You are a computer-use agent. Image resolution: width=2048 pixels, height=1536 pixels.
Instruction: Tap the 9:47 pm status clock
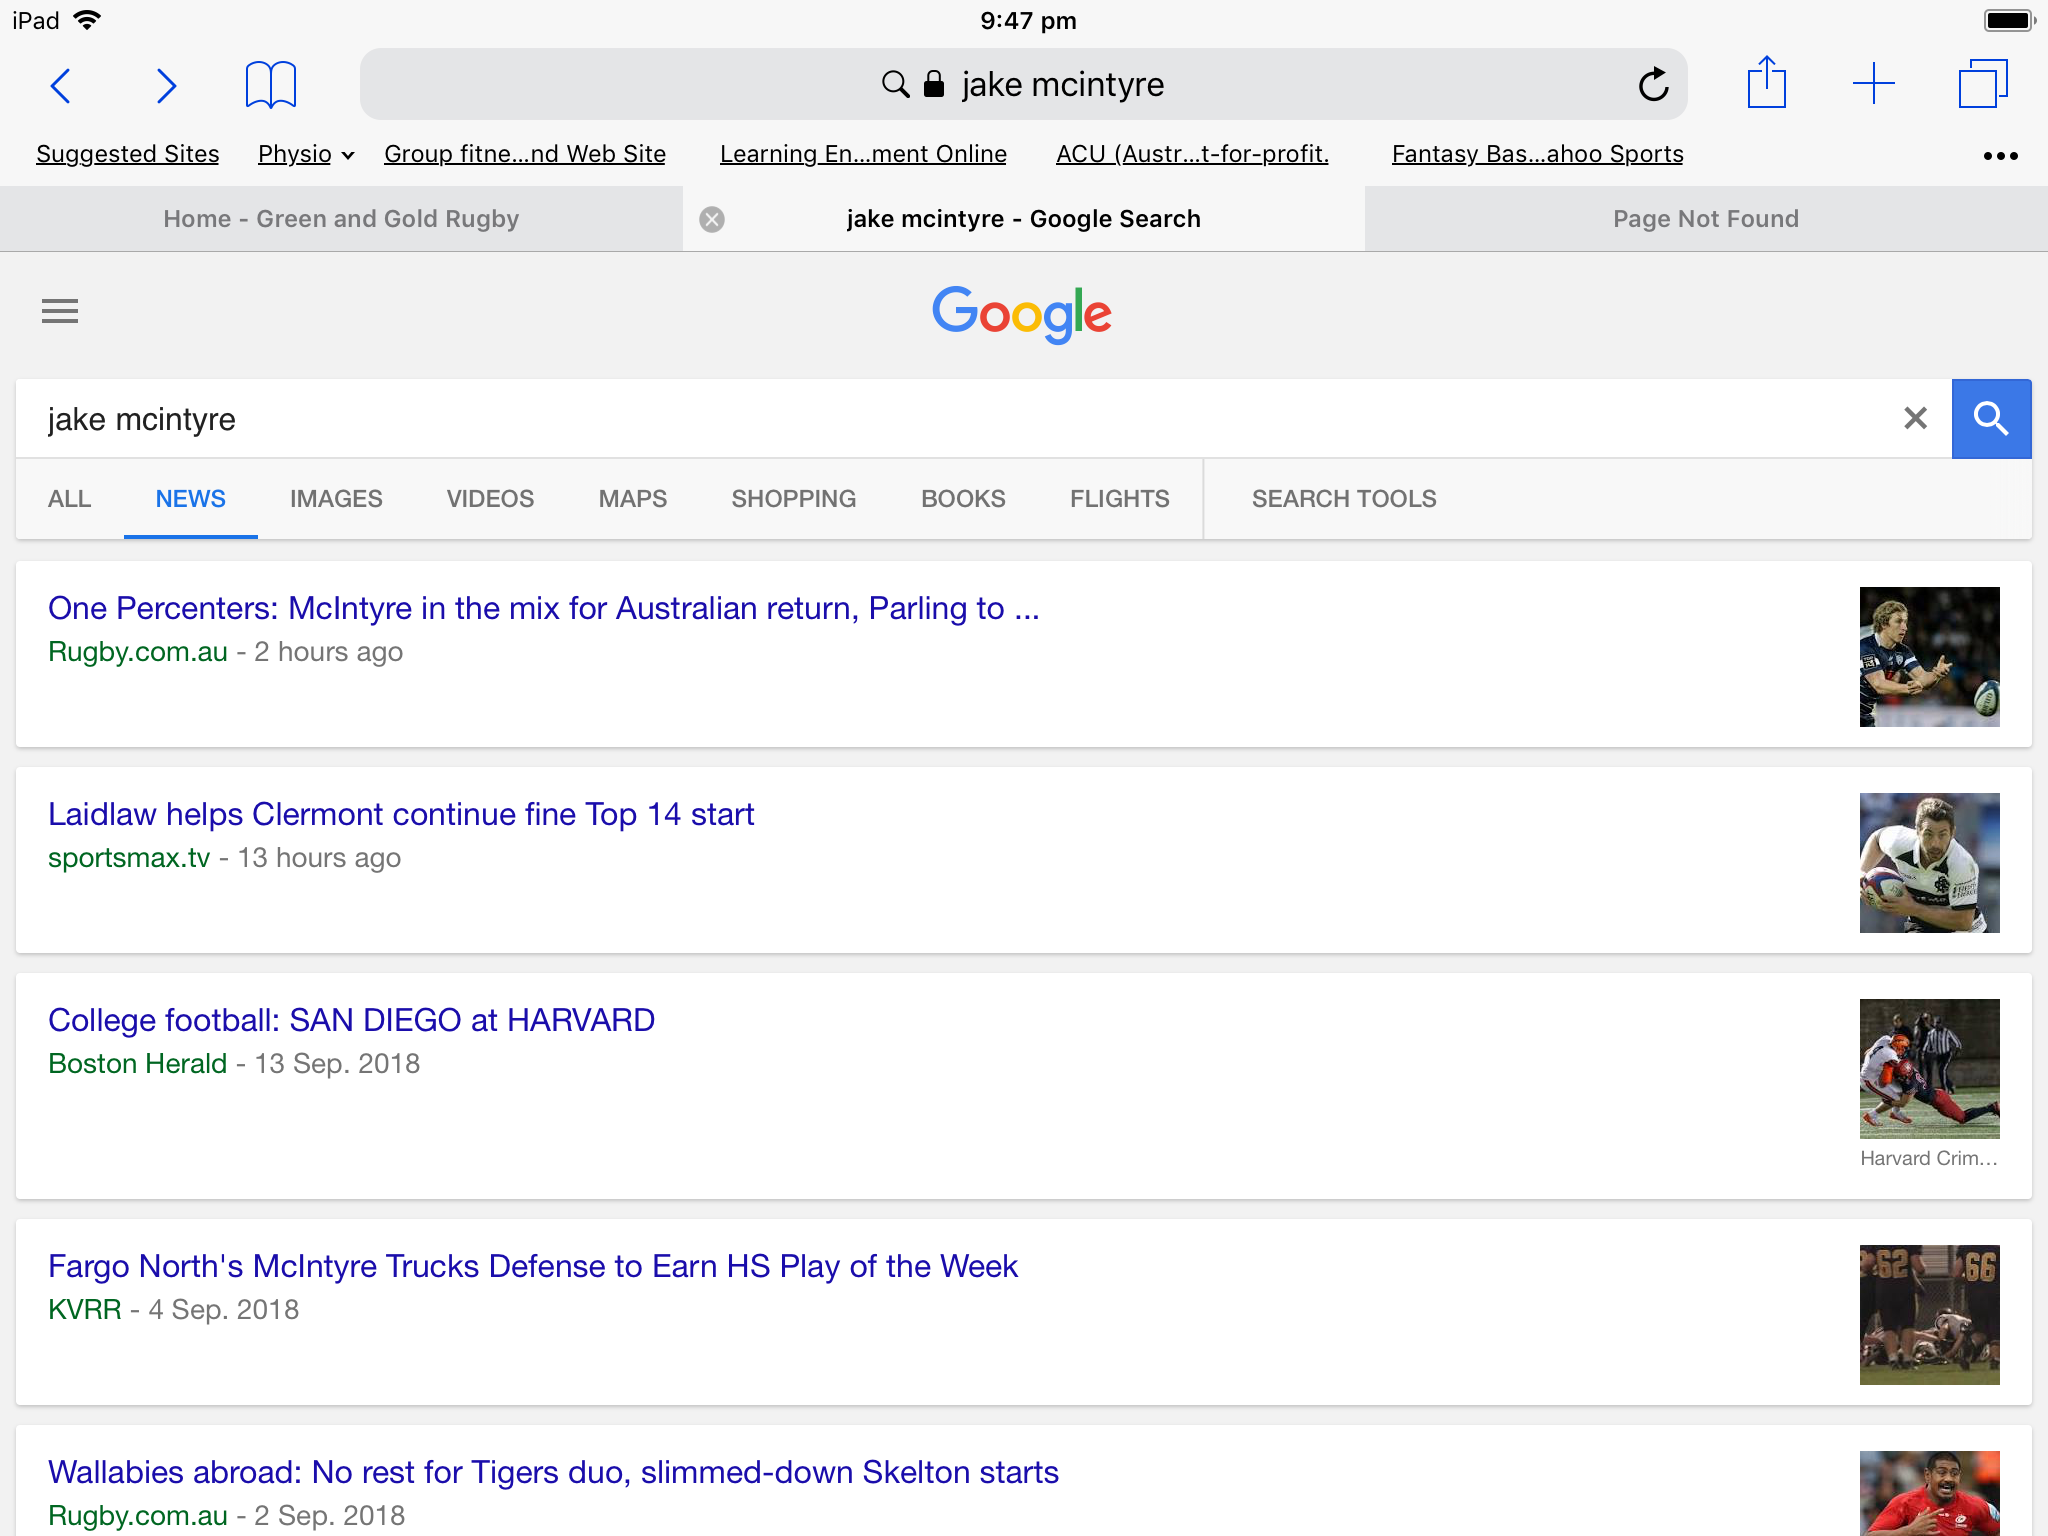click(x=1028, y=21)
